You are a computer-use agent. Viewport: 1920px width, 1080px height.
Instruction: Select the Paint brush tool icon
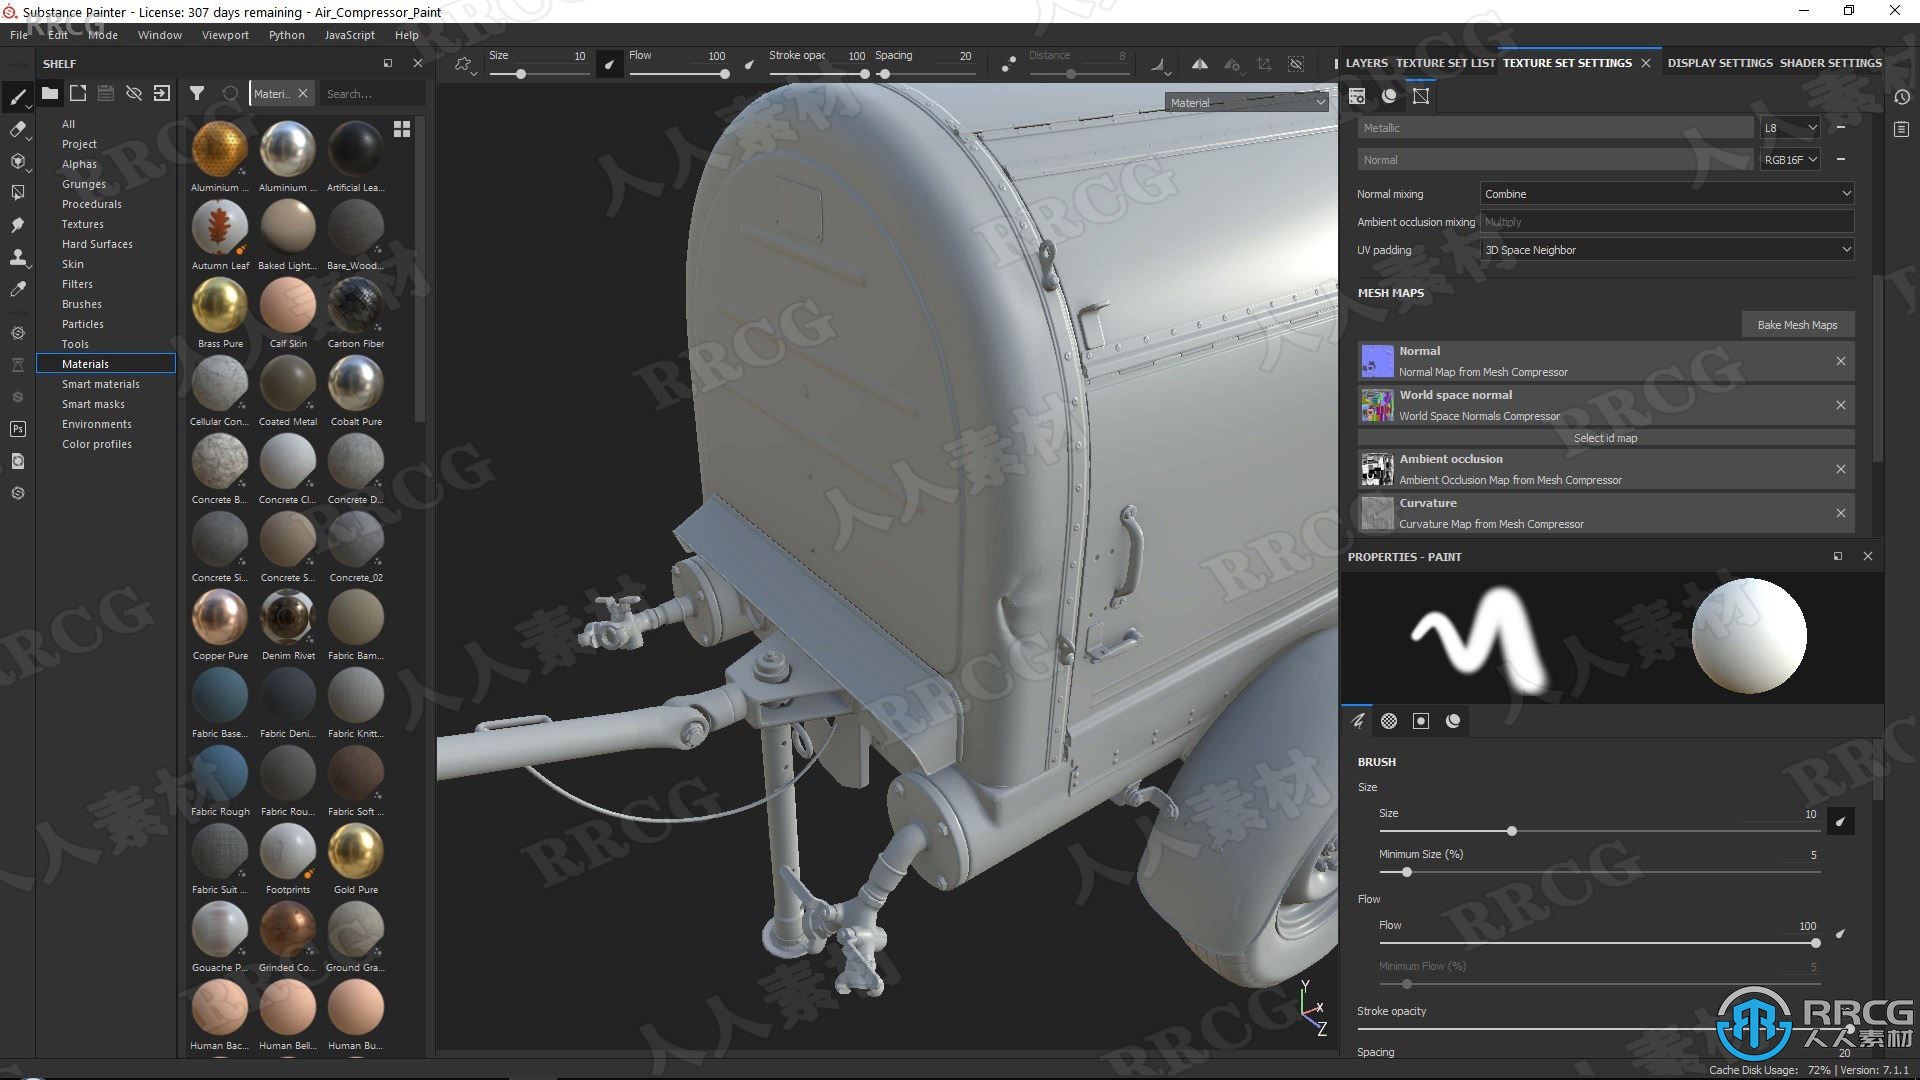tap(16, 94)
